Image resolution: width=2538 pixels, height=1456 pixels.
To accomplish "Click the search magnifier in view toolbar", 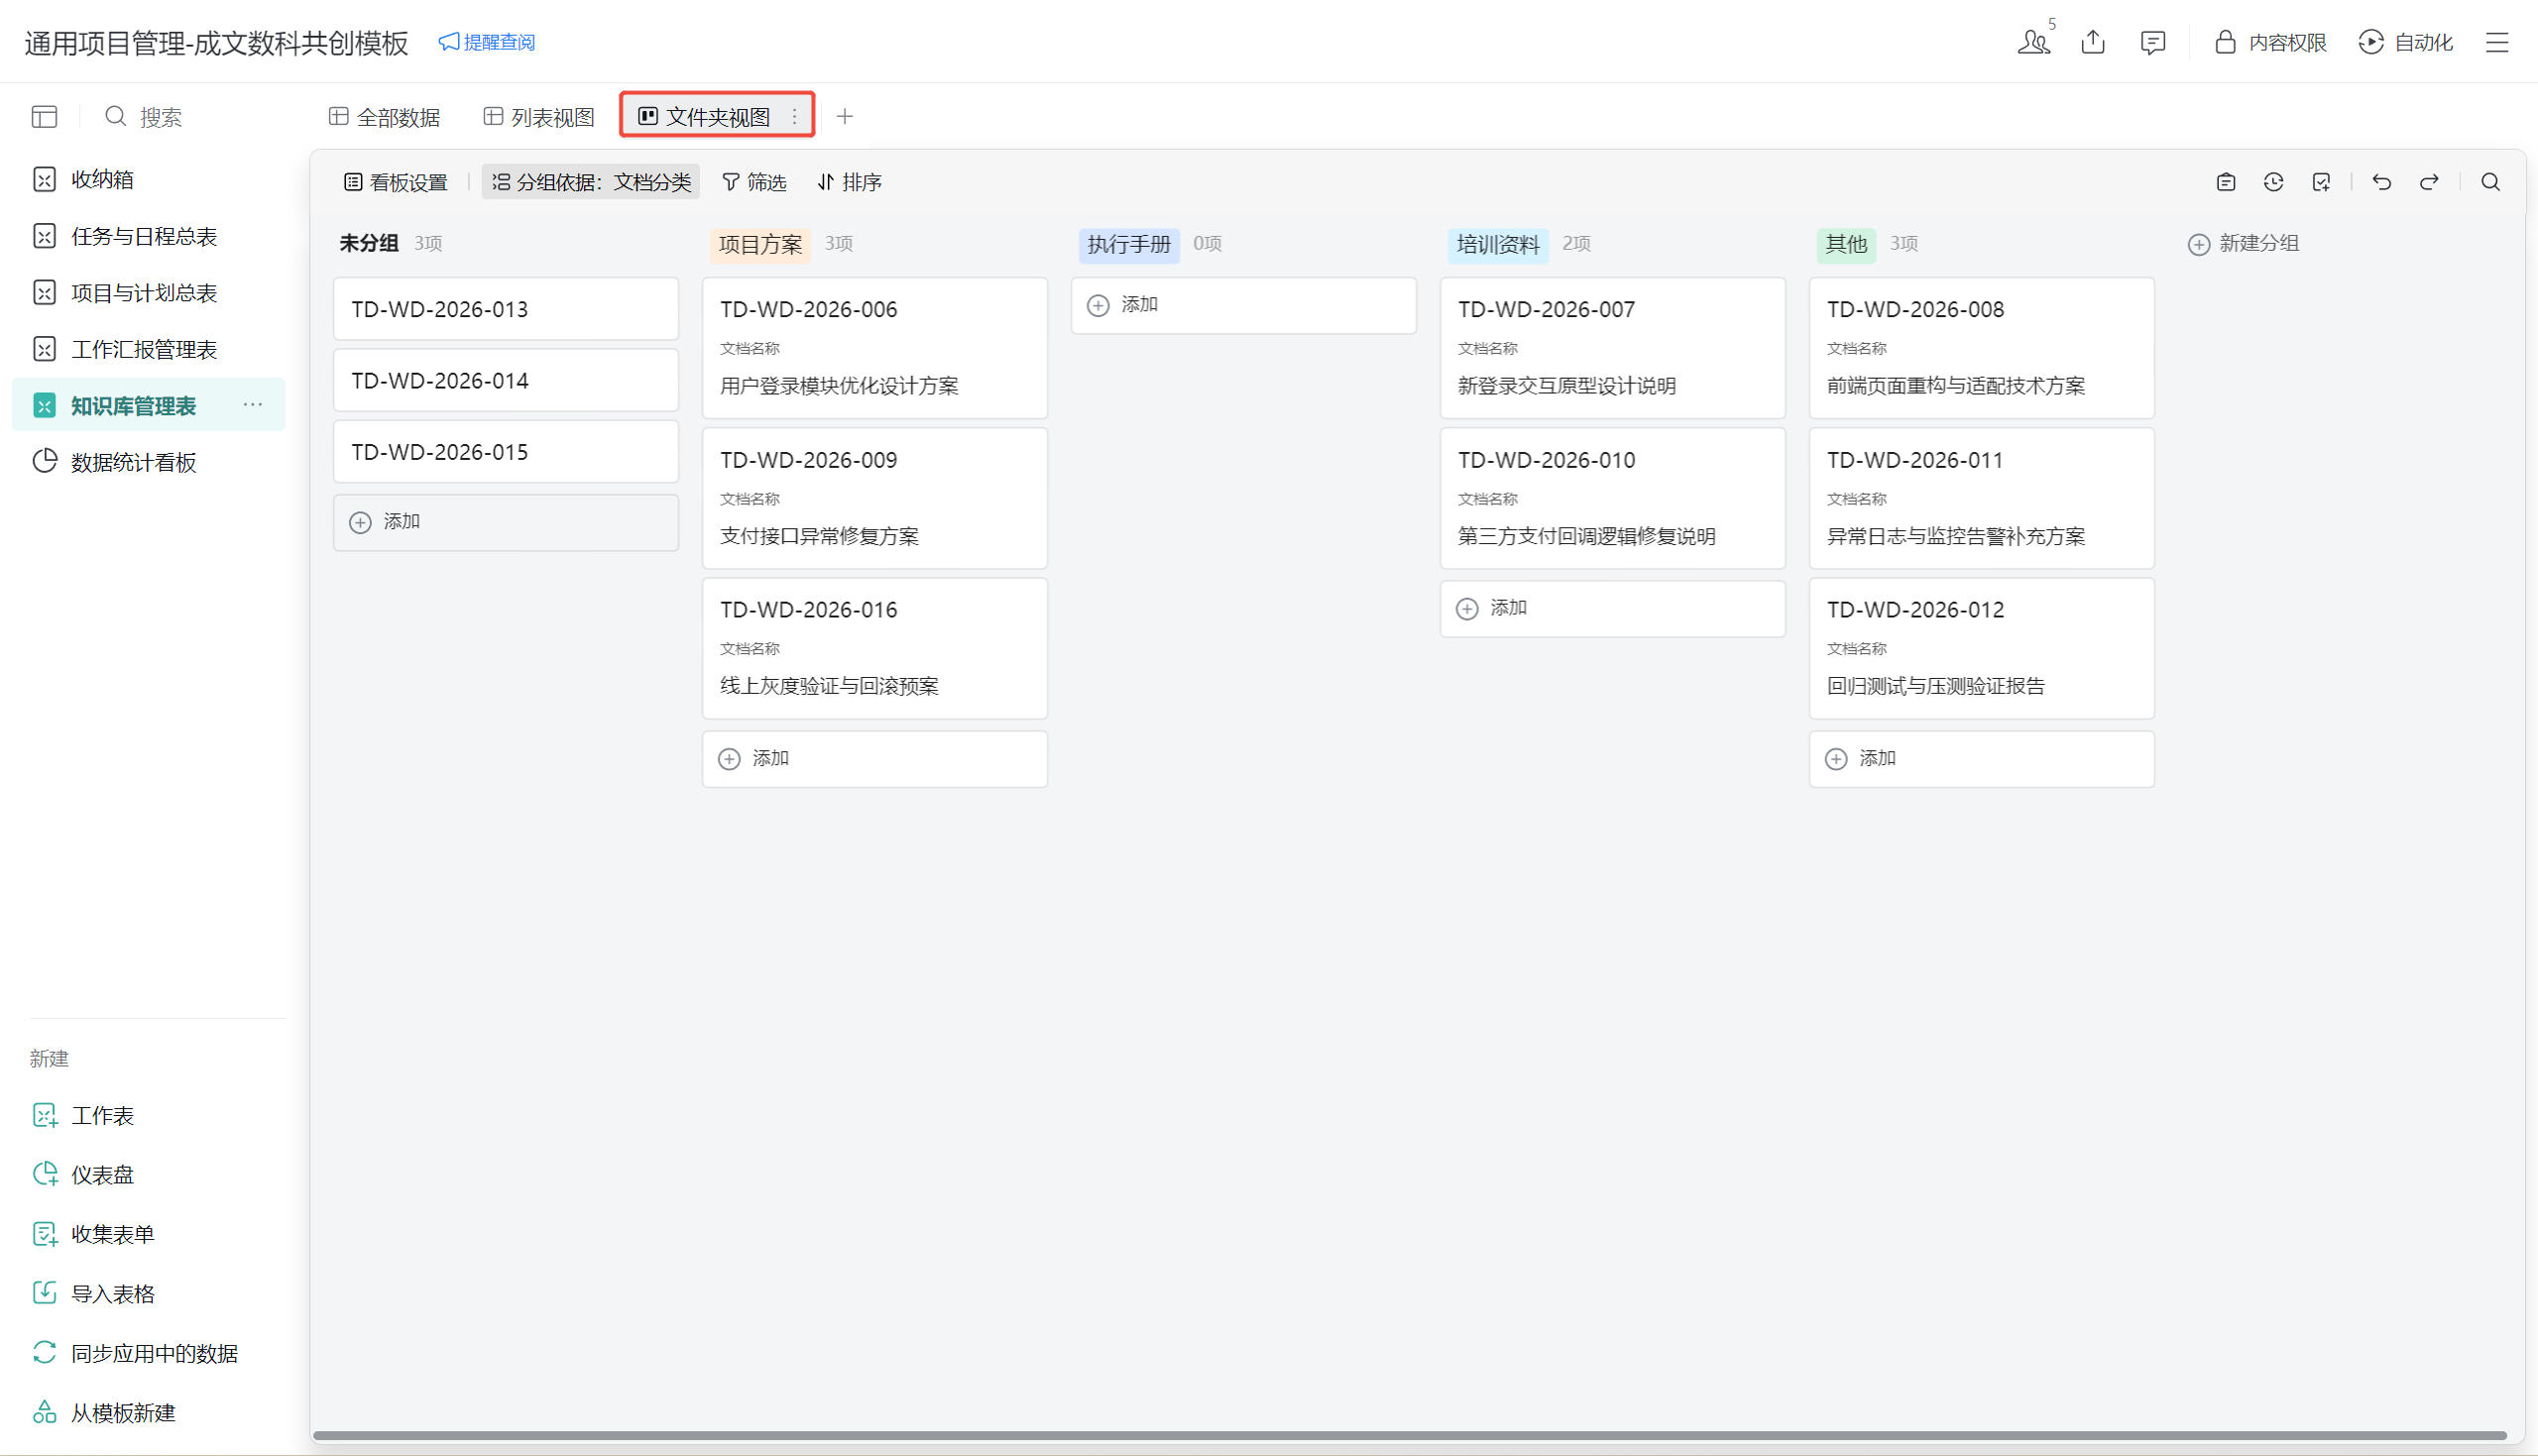I will 2490,182.
